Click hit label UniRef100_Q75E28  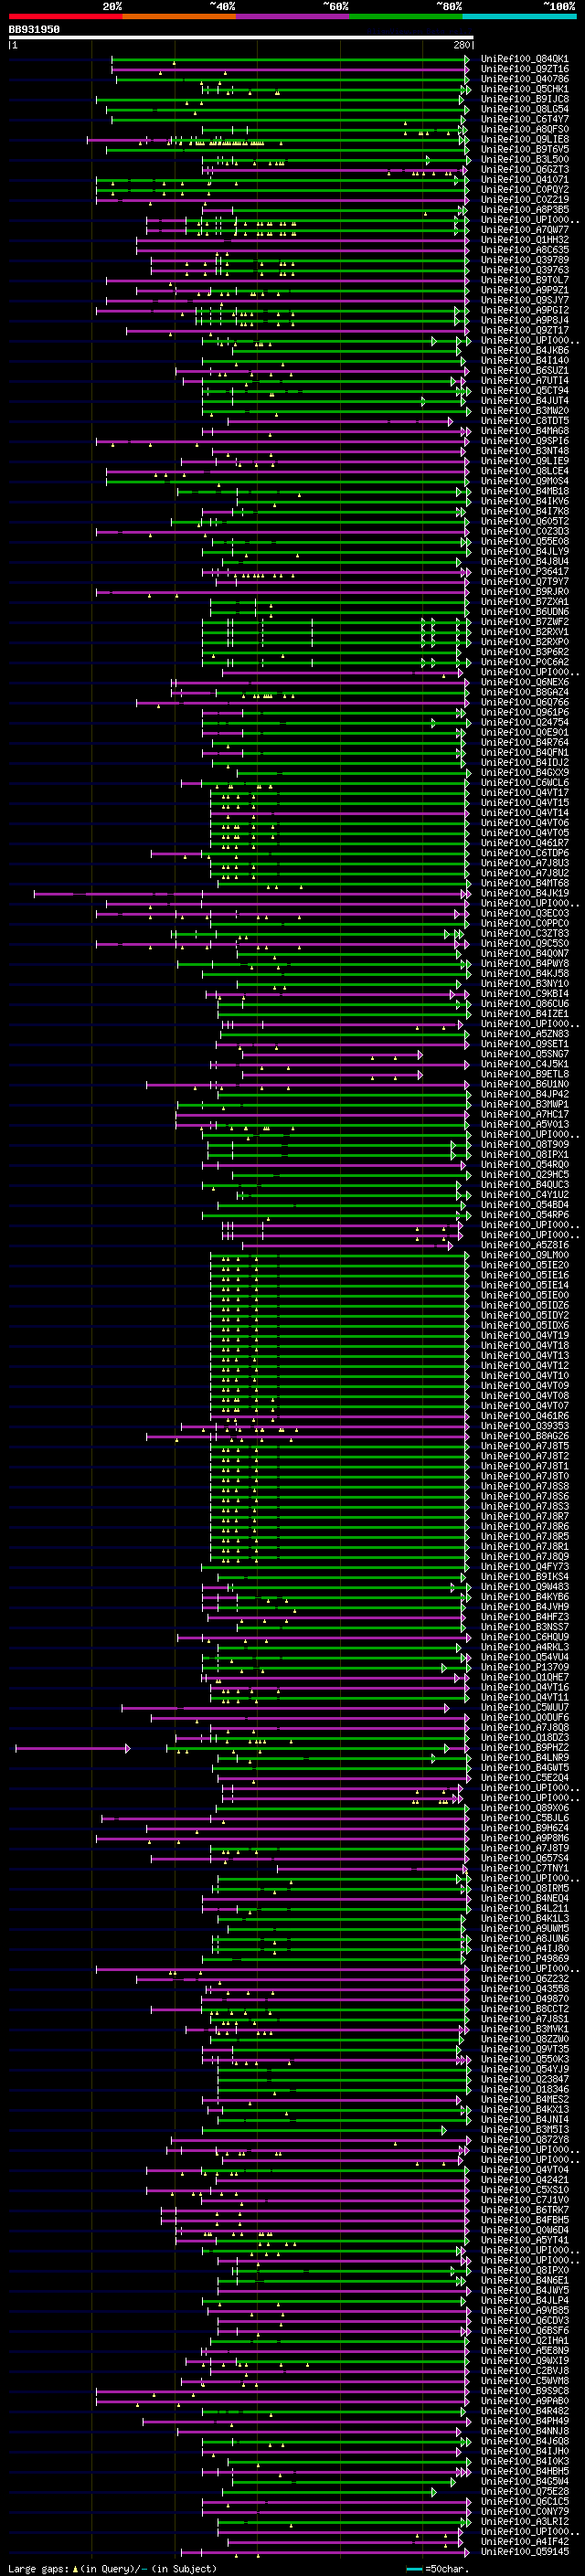point(525,2492)
